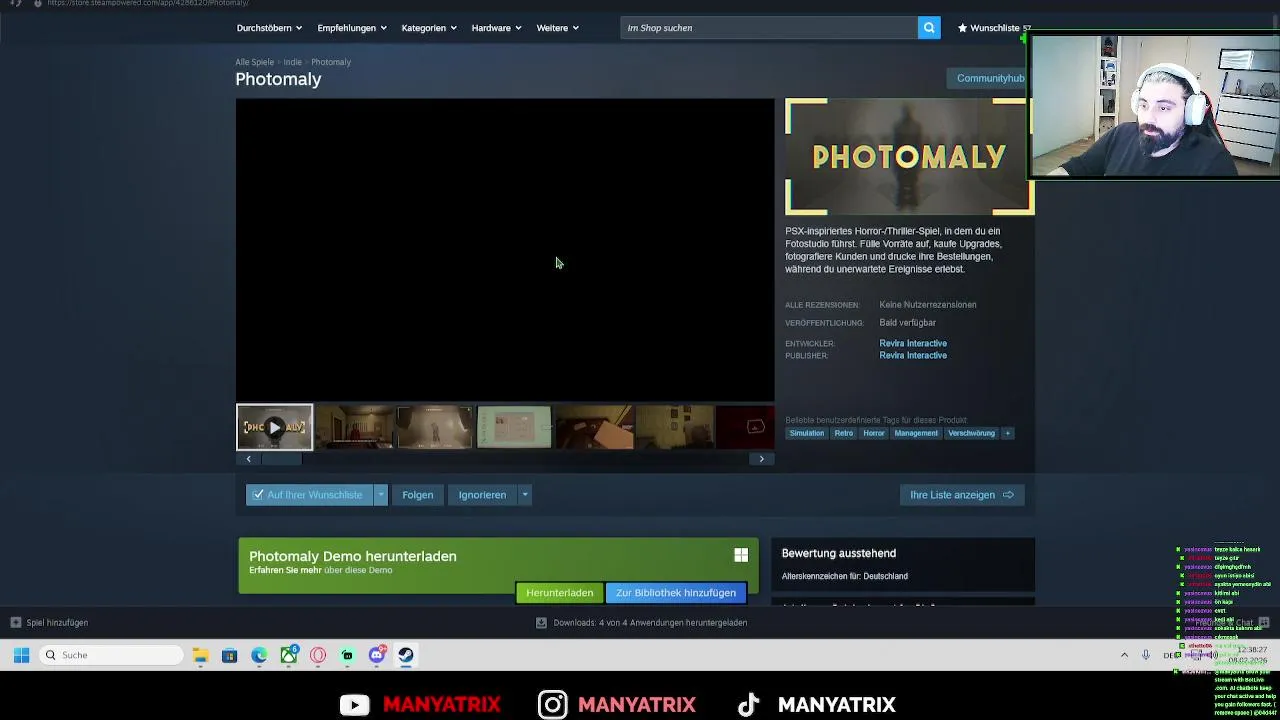This screenshot has height=720, width=1280.
Task: Click the microphone icon in system tray
Action: [x=1146, y=655]
